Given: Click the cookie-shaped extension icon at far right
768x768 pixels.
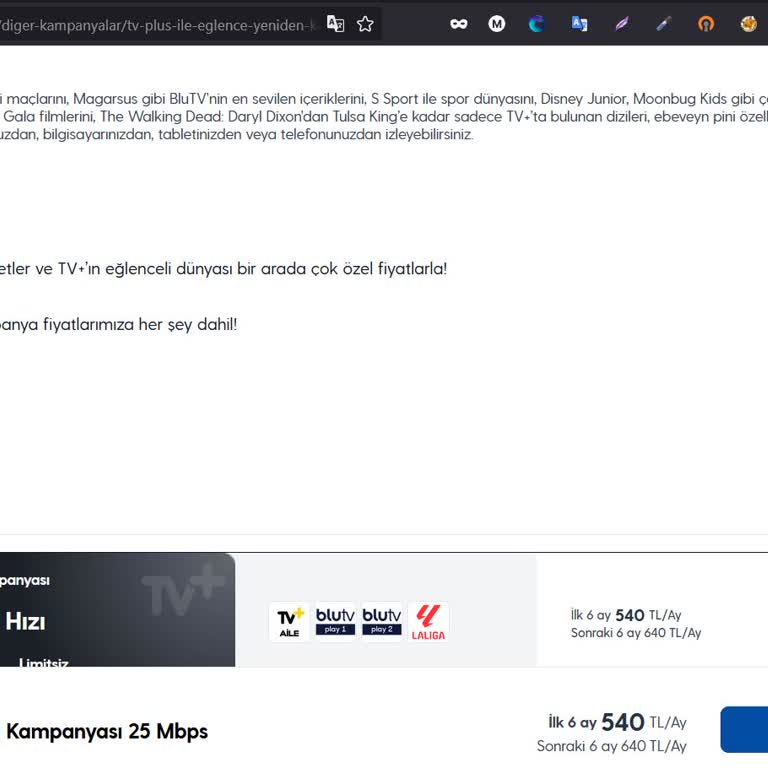Looking at the screenshot, I should [x=748, y=24].
